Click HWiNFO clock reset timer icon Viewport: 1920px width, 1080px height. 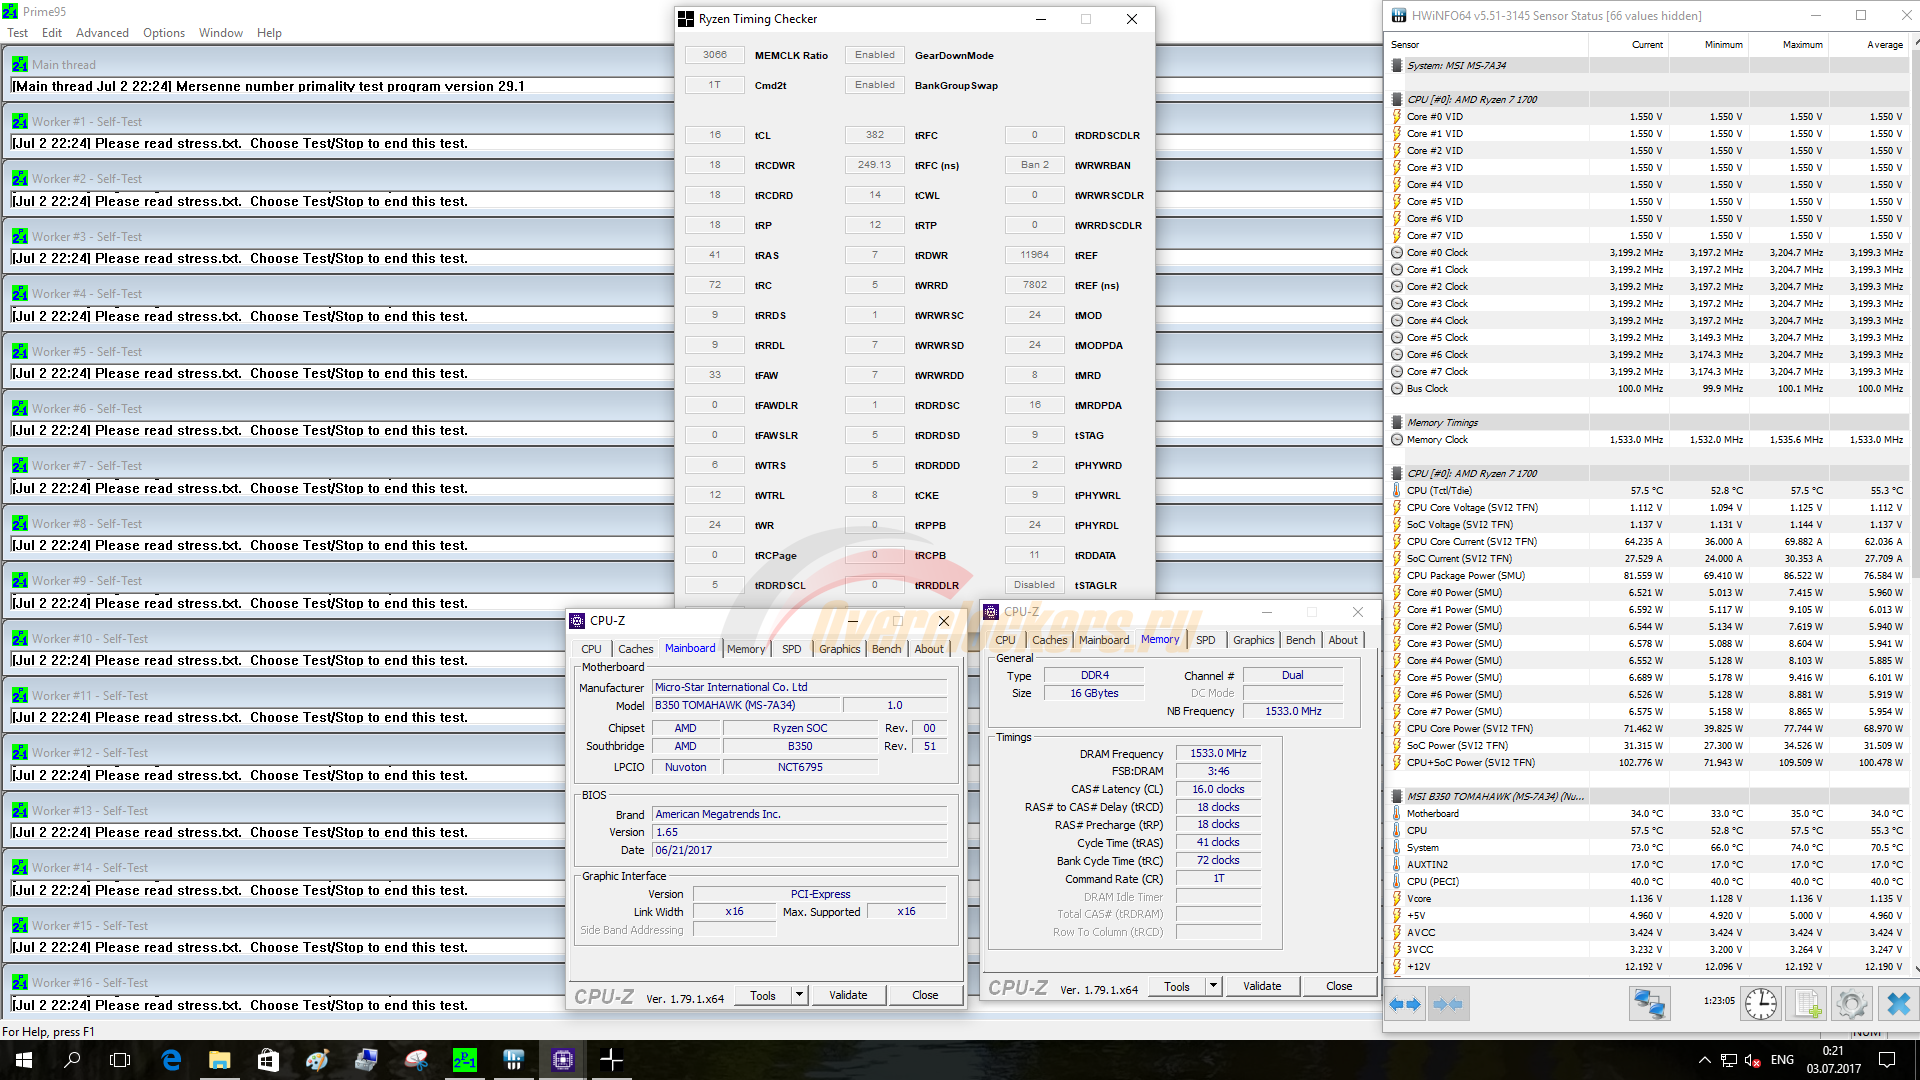tap(1760, 1004)
